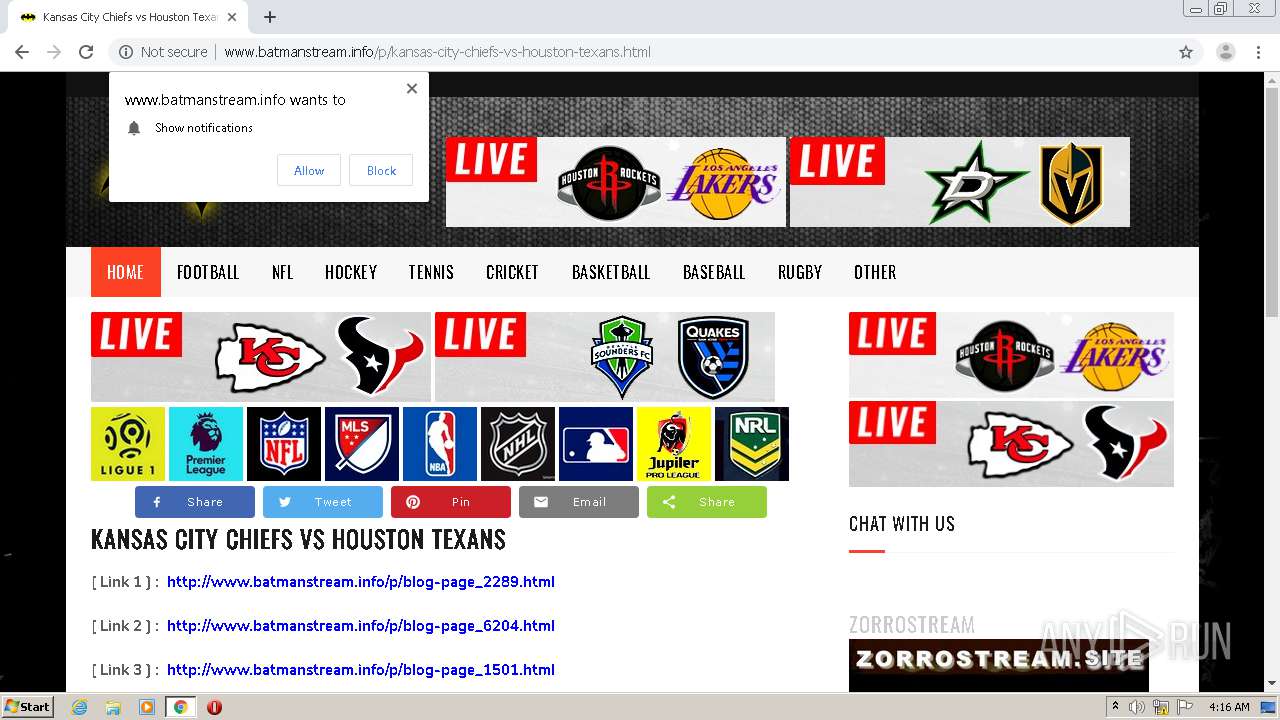Share page via Email button

[579, 502]
